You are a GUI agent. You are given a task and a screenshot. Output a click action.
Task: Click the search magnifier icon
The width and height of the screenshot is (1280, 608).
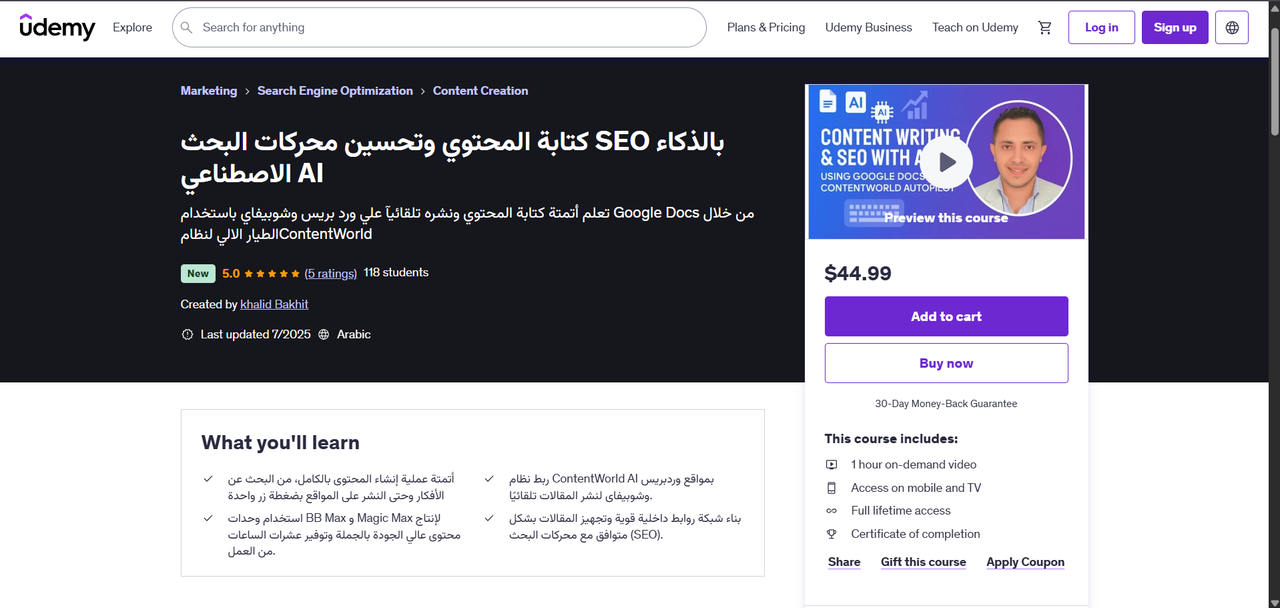pyautogui.click(x=187, y=28)
